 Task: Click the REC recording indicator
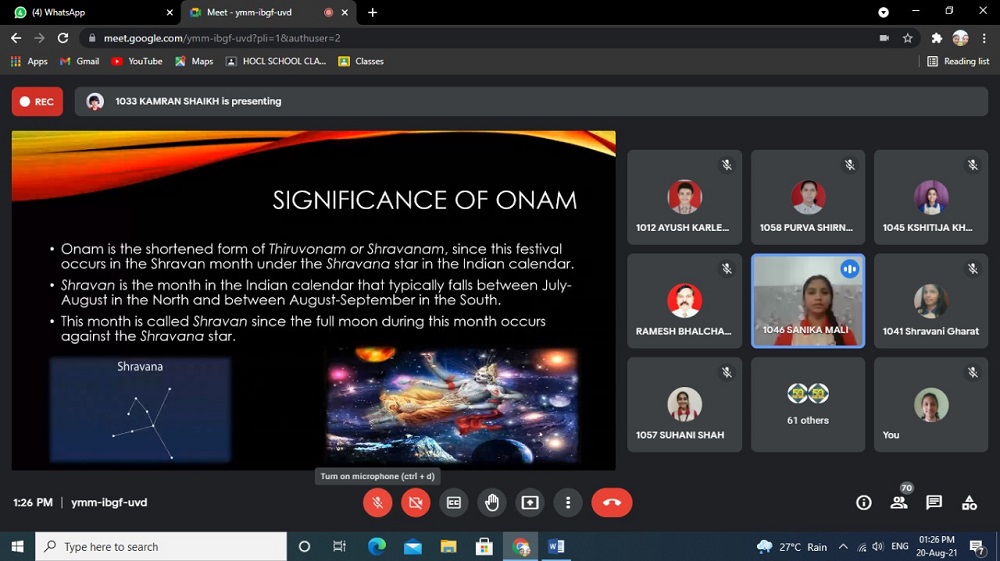(x=37, y=102)
